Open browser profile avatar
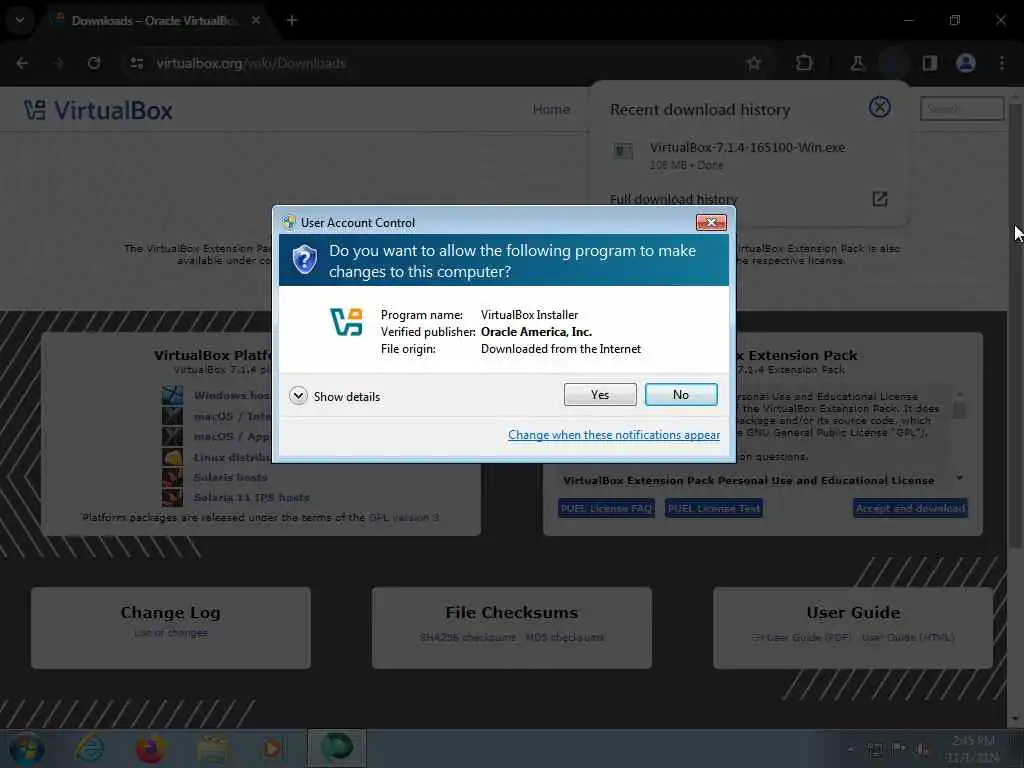1024x768 pixels. 966,63
